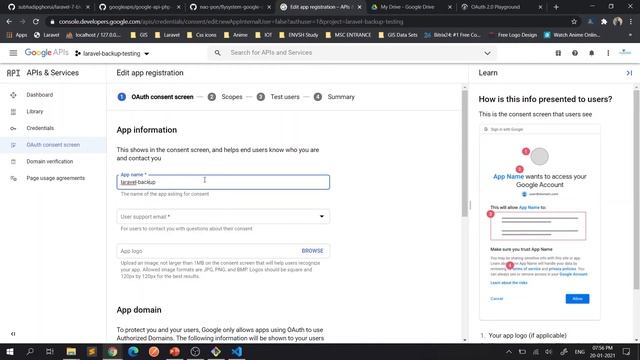This screenshot has height=360, width=640.
Task: Click the browser back button
Action: [x=9, y=22]
